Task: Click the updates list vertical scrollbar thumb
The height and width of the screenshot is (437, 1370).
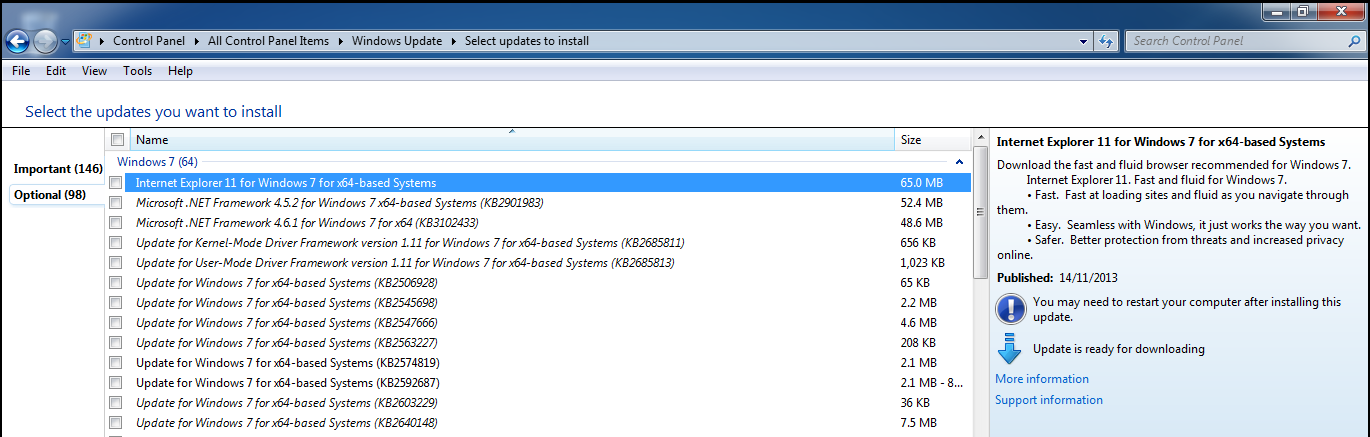Action: click(980, 213)
